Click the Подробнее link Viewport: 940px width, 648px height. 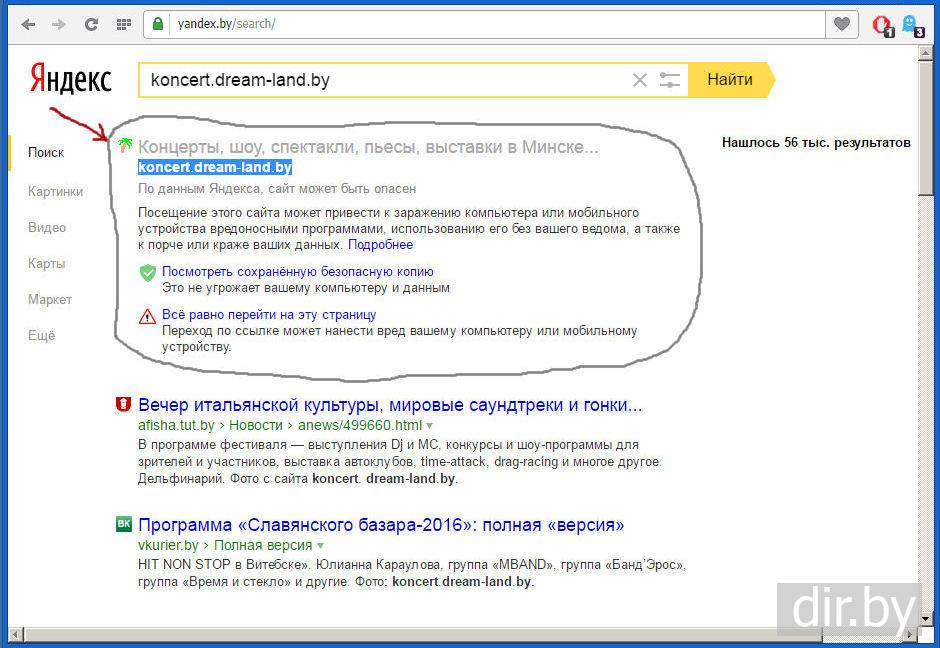[380, 244]
